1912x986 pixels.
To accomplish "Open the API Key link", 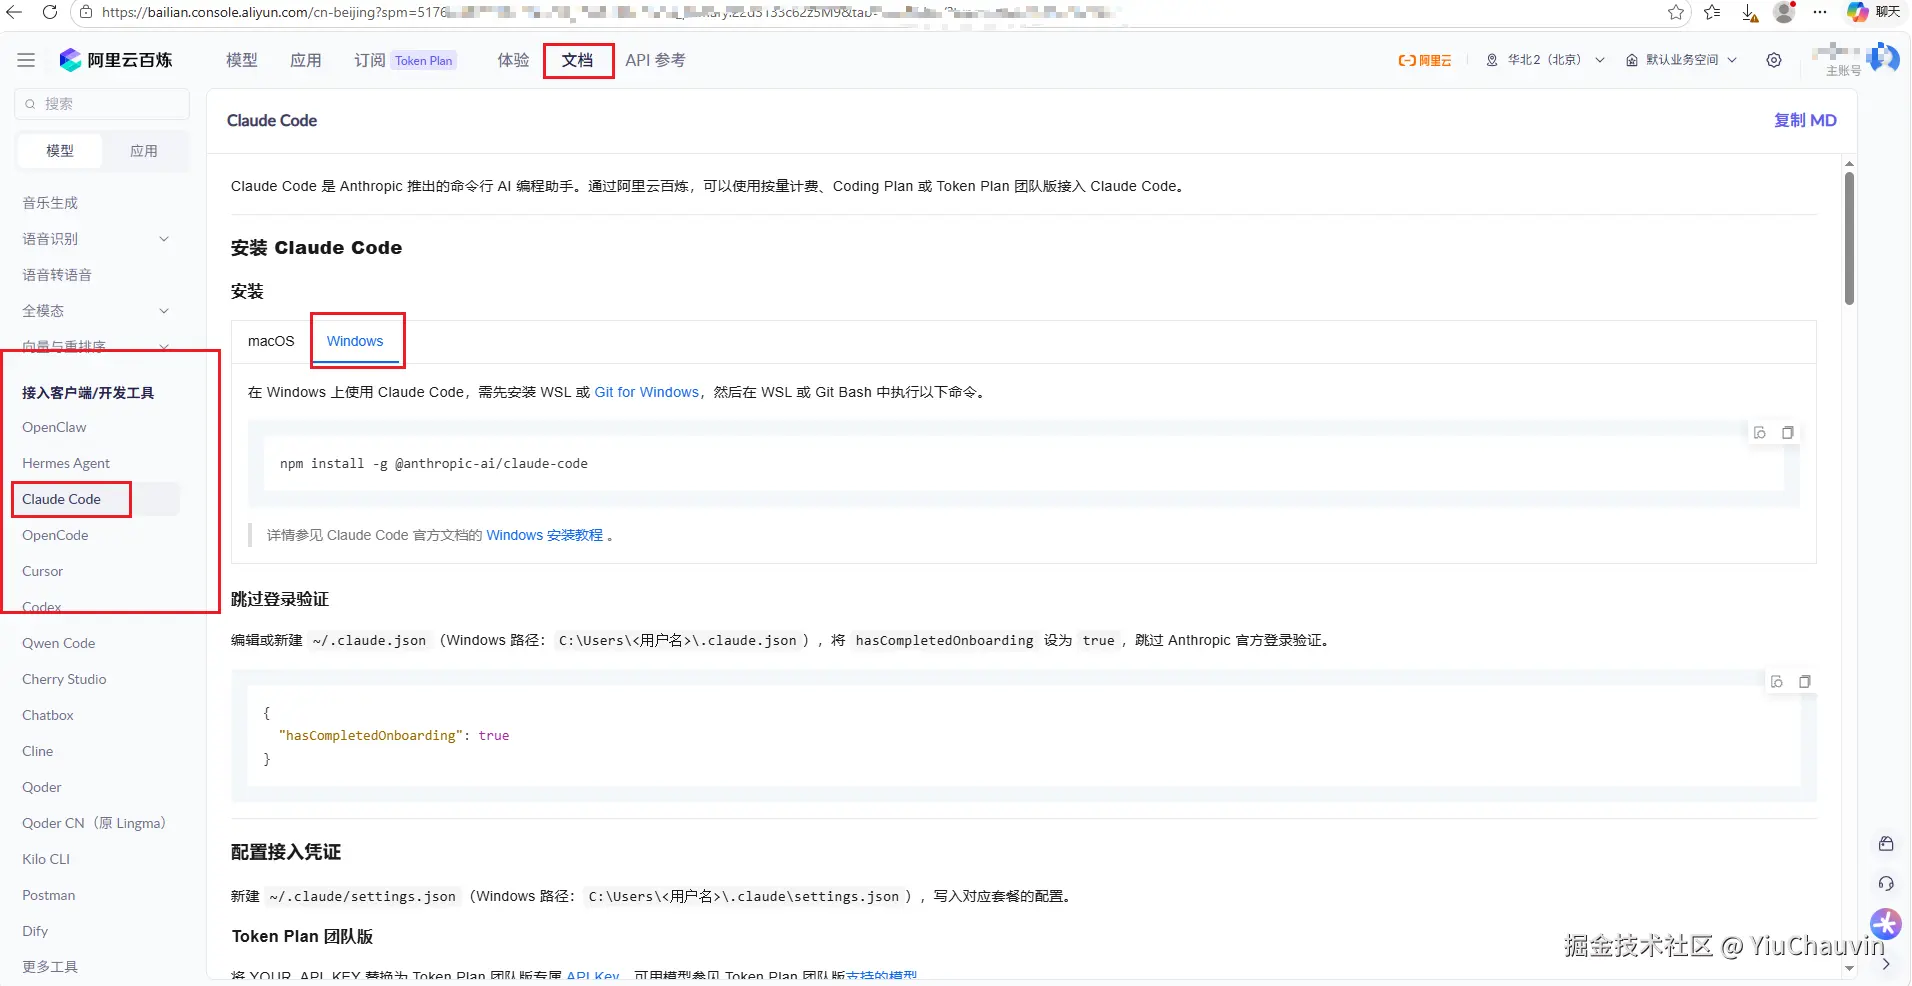I will click(593, 975).
